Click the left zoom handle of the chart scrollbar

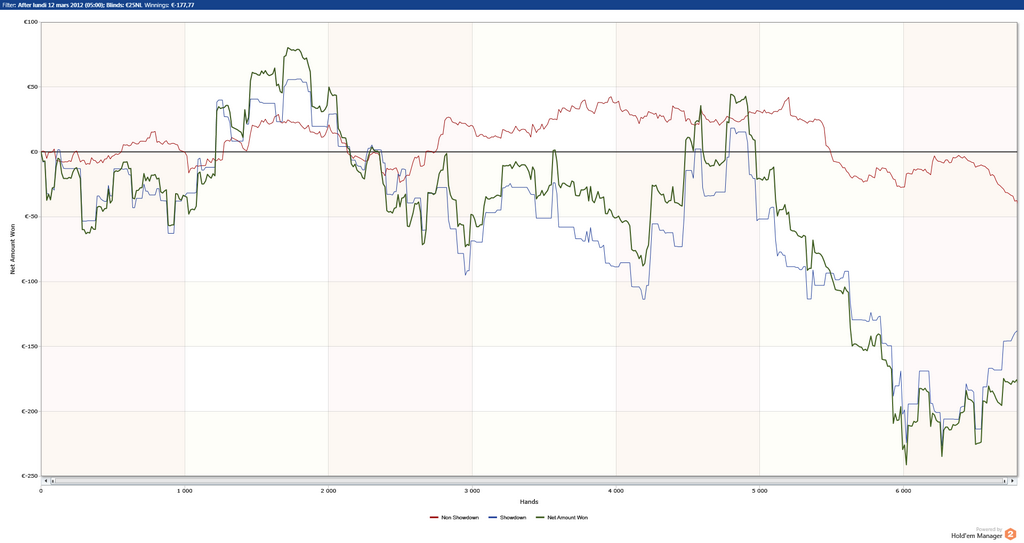coord(53,481)
